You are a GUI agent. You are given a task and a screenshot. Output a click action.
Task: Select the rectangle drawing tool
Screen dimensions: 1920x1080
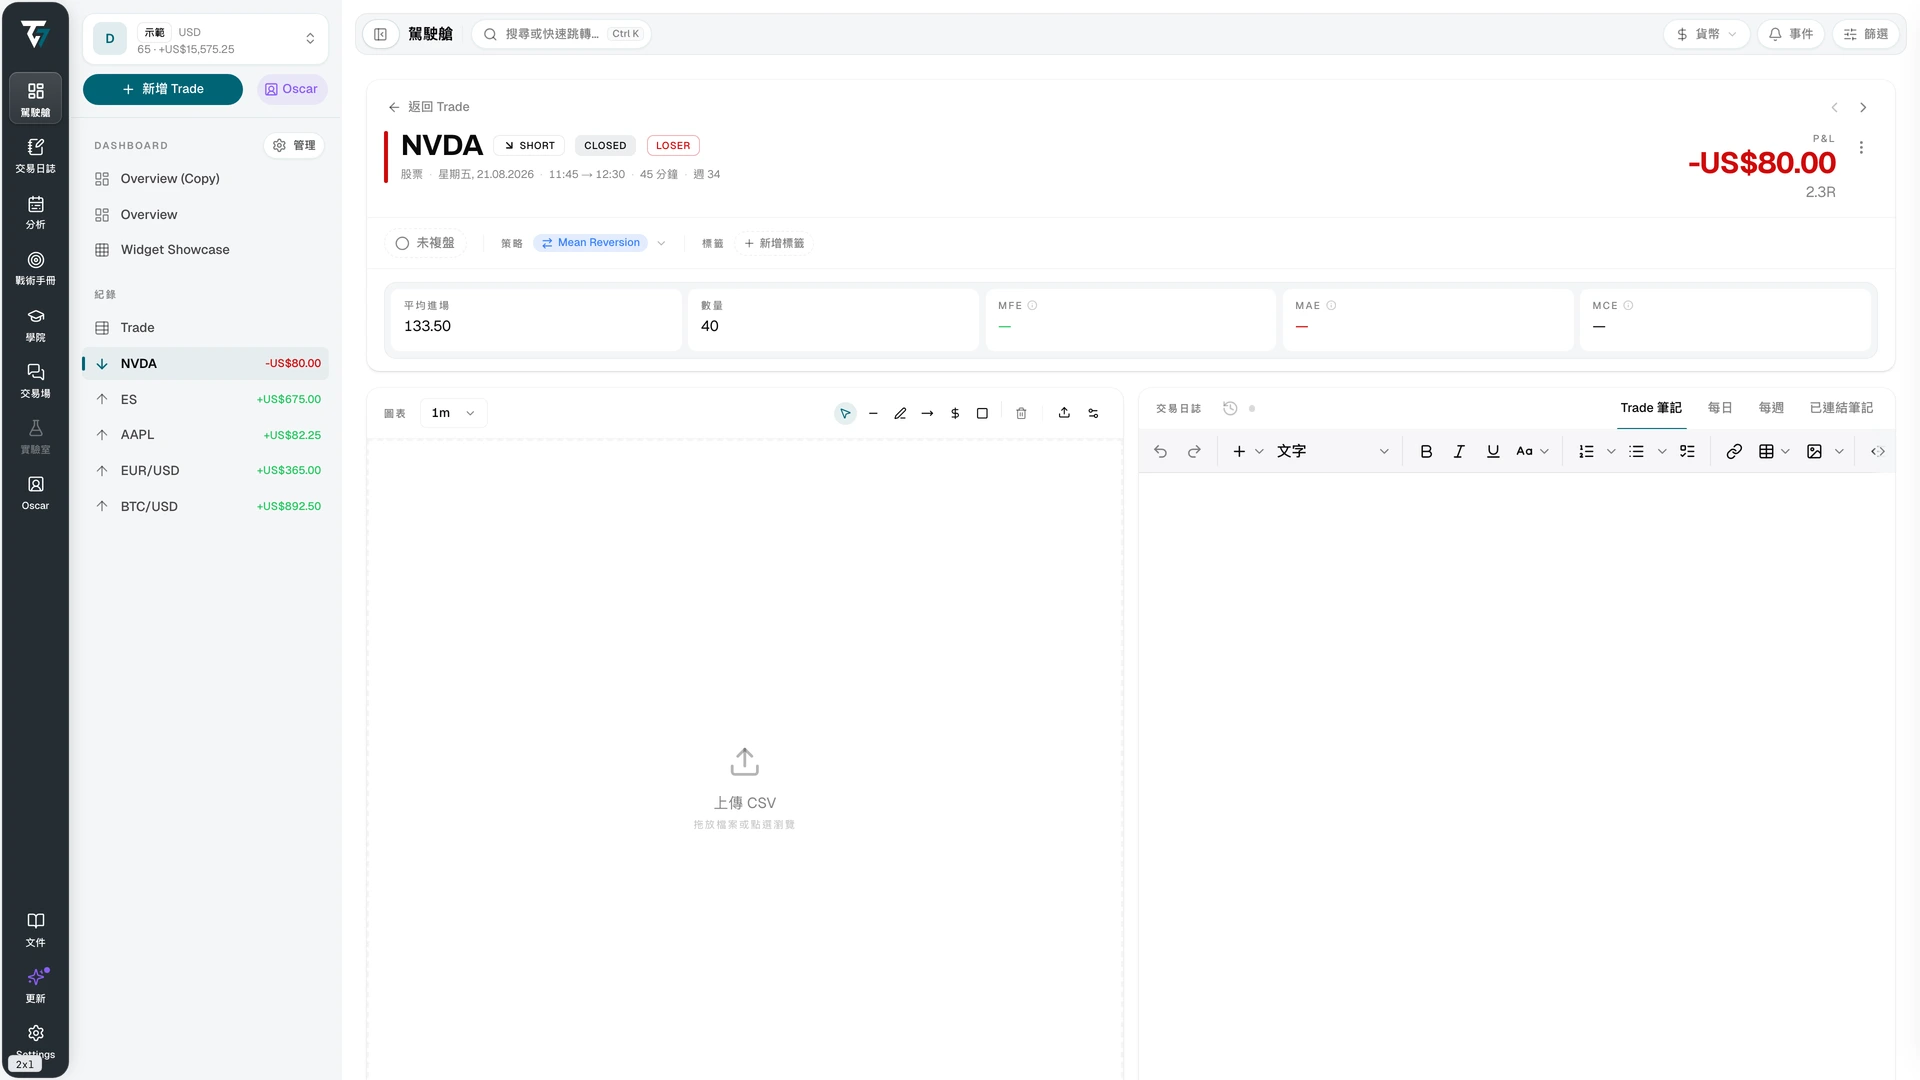coord(982,413)
